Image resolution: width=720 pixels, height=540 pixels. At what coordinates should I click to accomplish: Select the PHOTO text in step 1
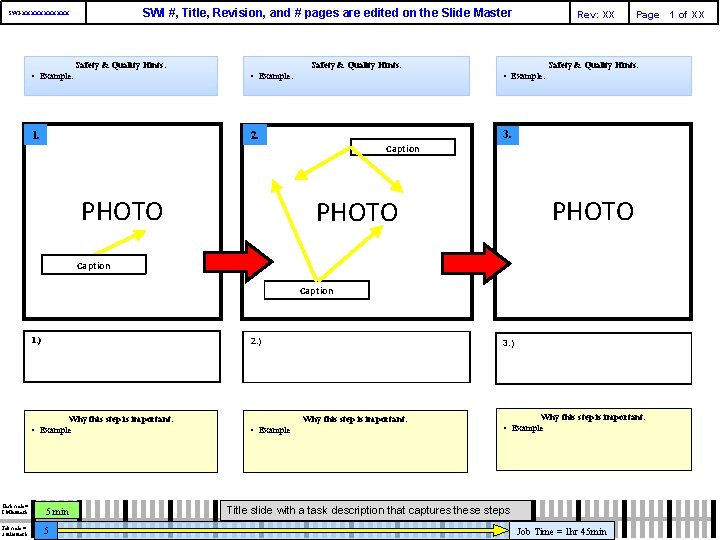(122, 211)
